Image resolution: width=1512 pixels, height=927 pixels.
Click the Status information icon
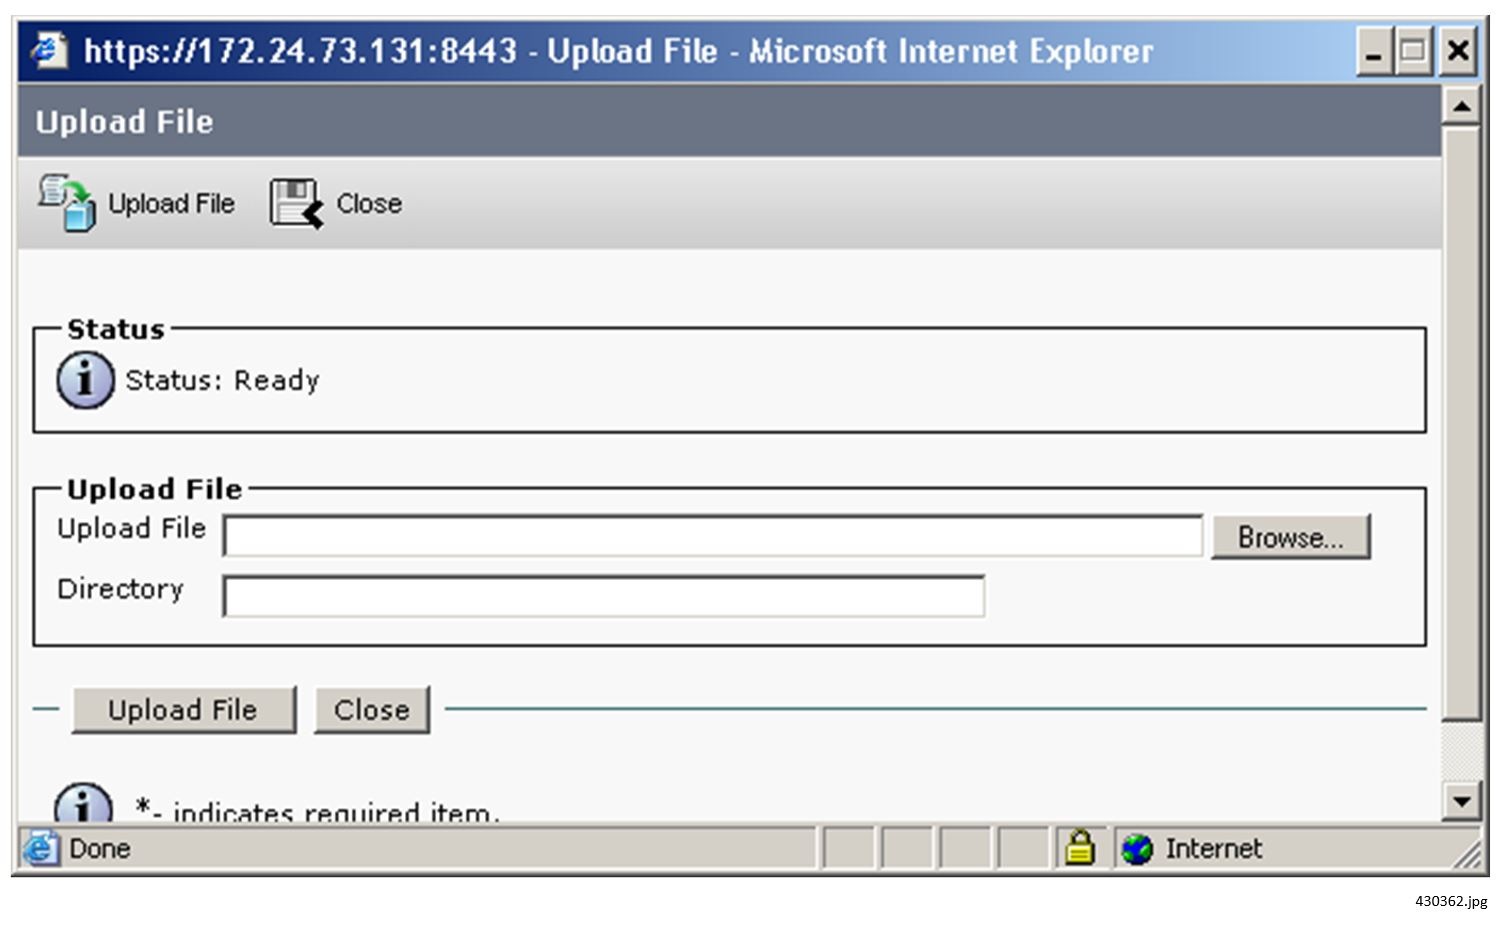[x=85, y=380]
